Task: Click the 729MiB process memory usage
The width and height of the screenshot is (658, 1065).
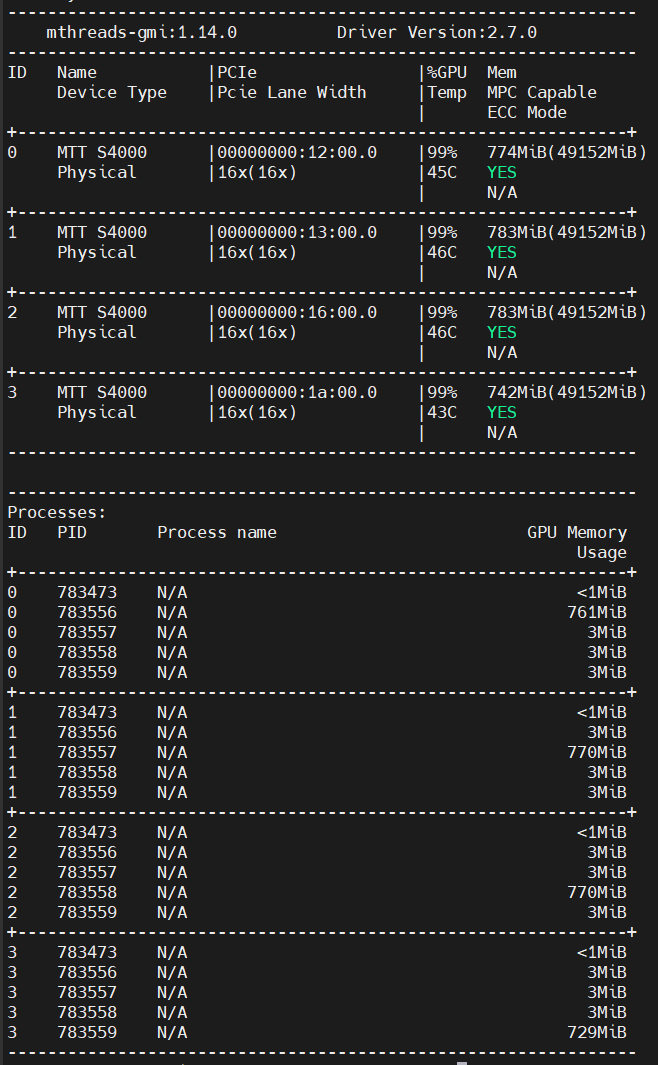Action: point(596,1032)
